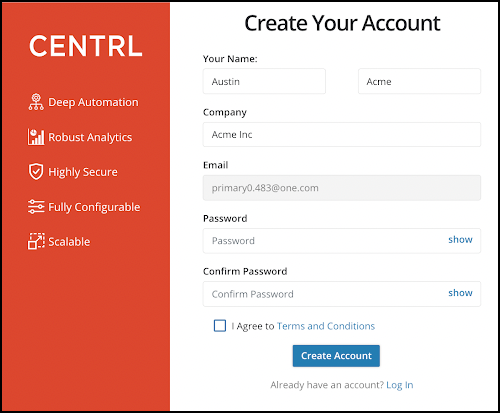Click the Scalable expand icon
The height and width of the screenshot is (413, 500).
pos(36,241)
